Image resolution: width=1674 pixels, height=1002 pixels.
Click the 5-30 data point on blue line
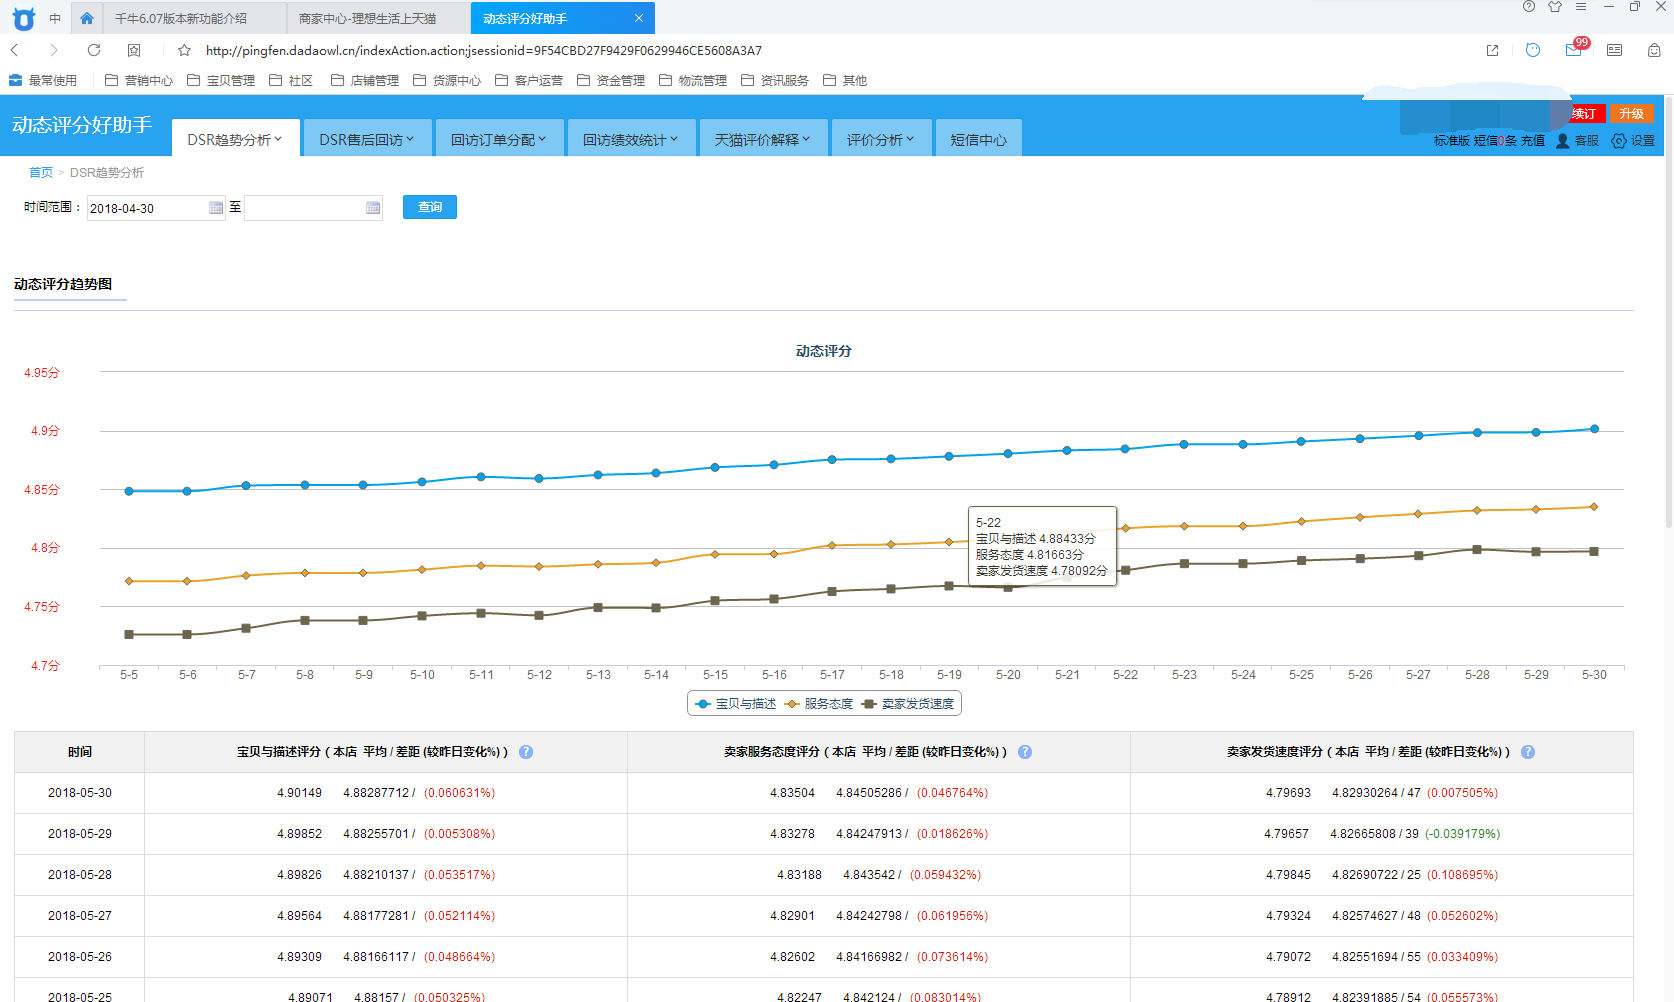[x=1594, y=429]
